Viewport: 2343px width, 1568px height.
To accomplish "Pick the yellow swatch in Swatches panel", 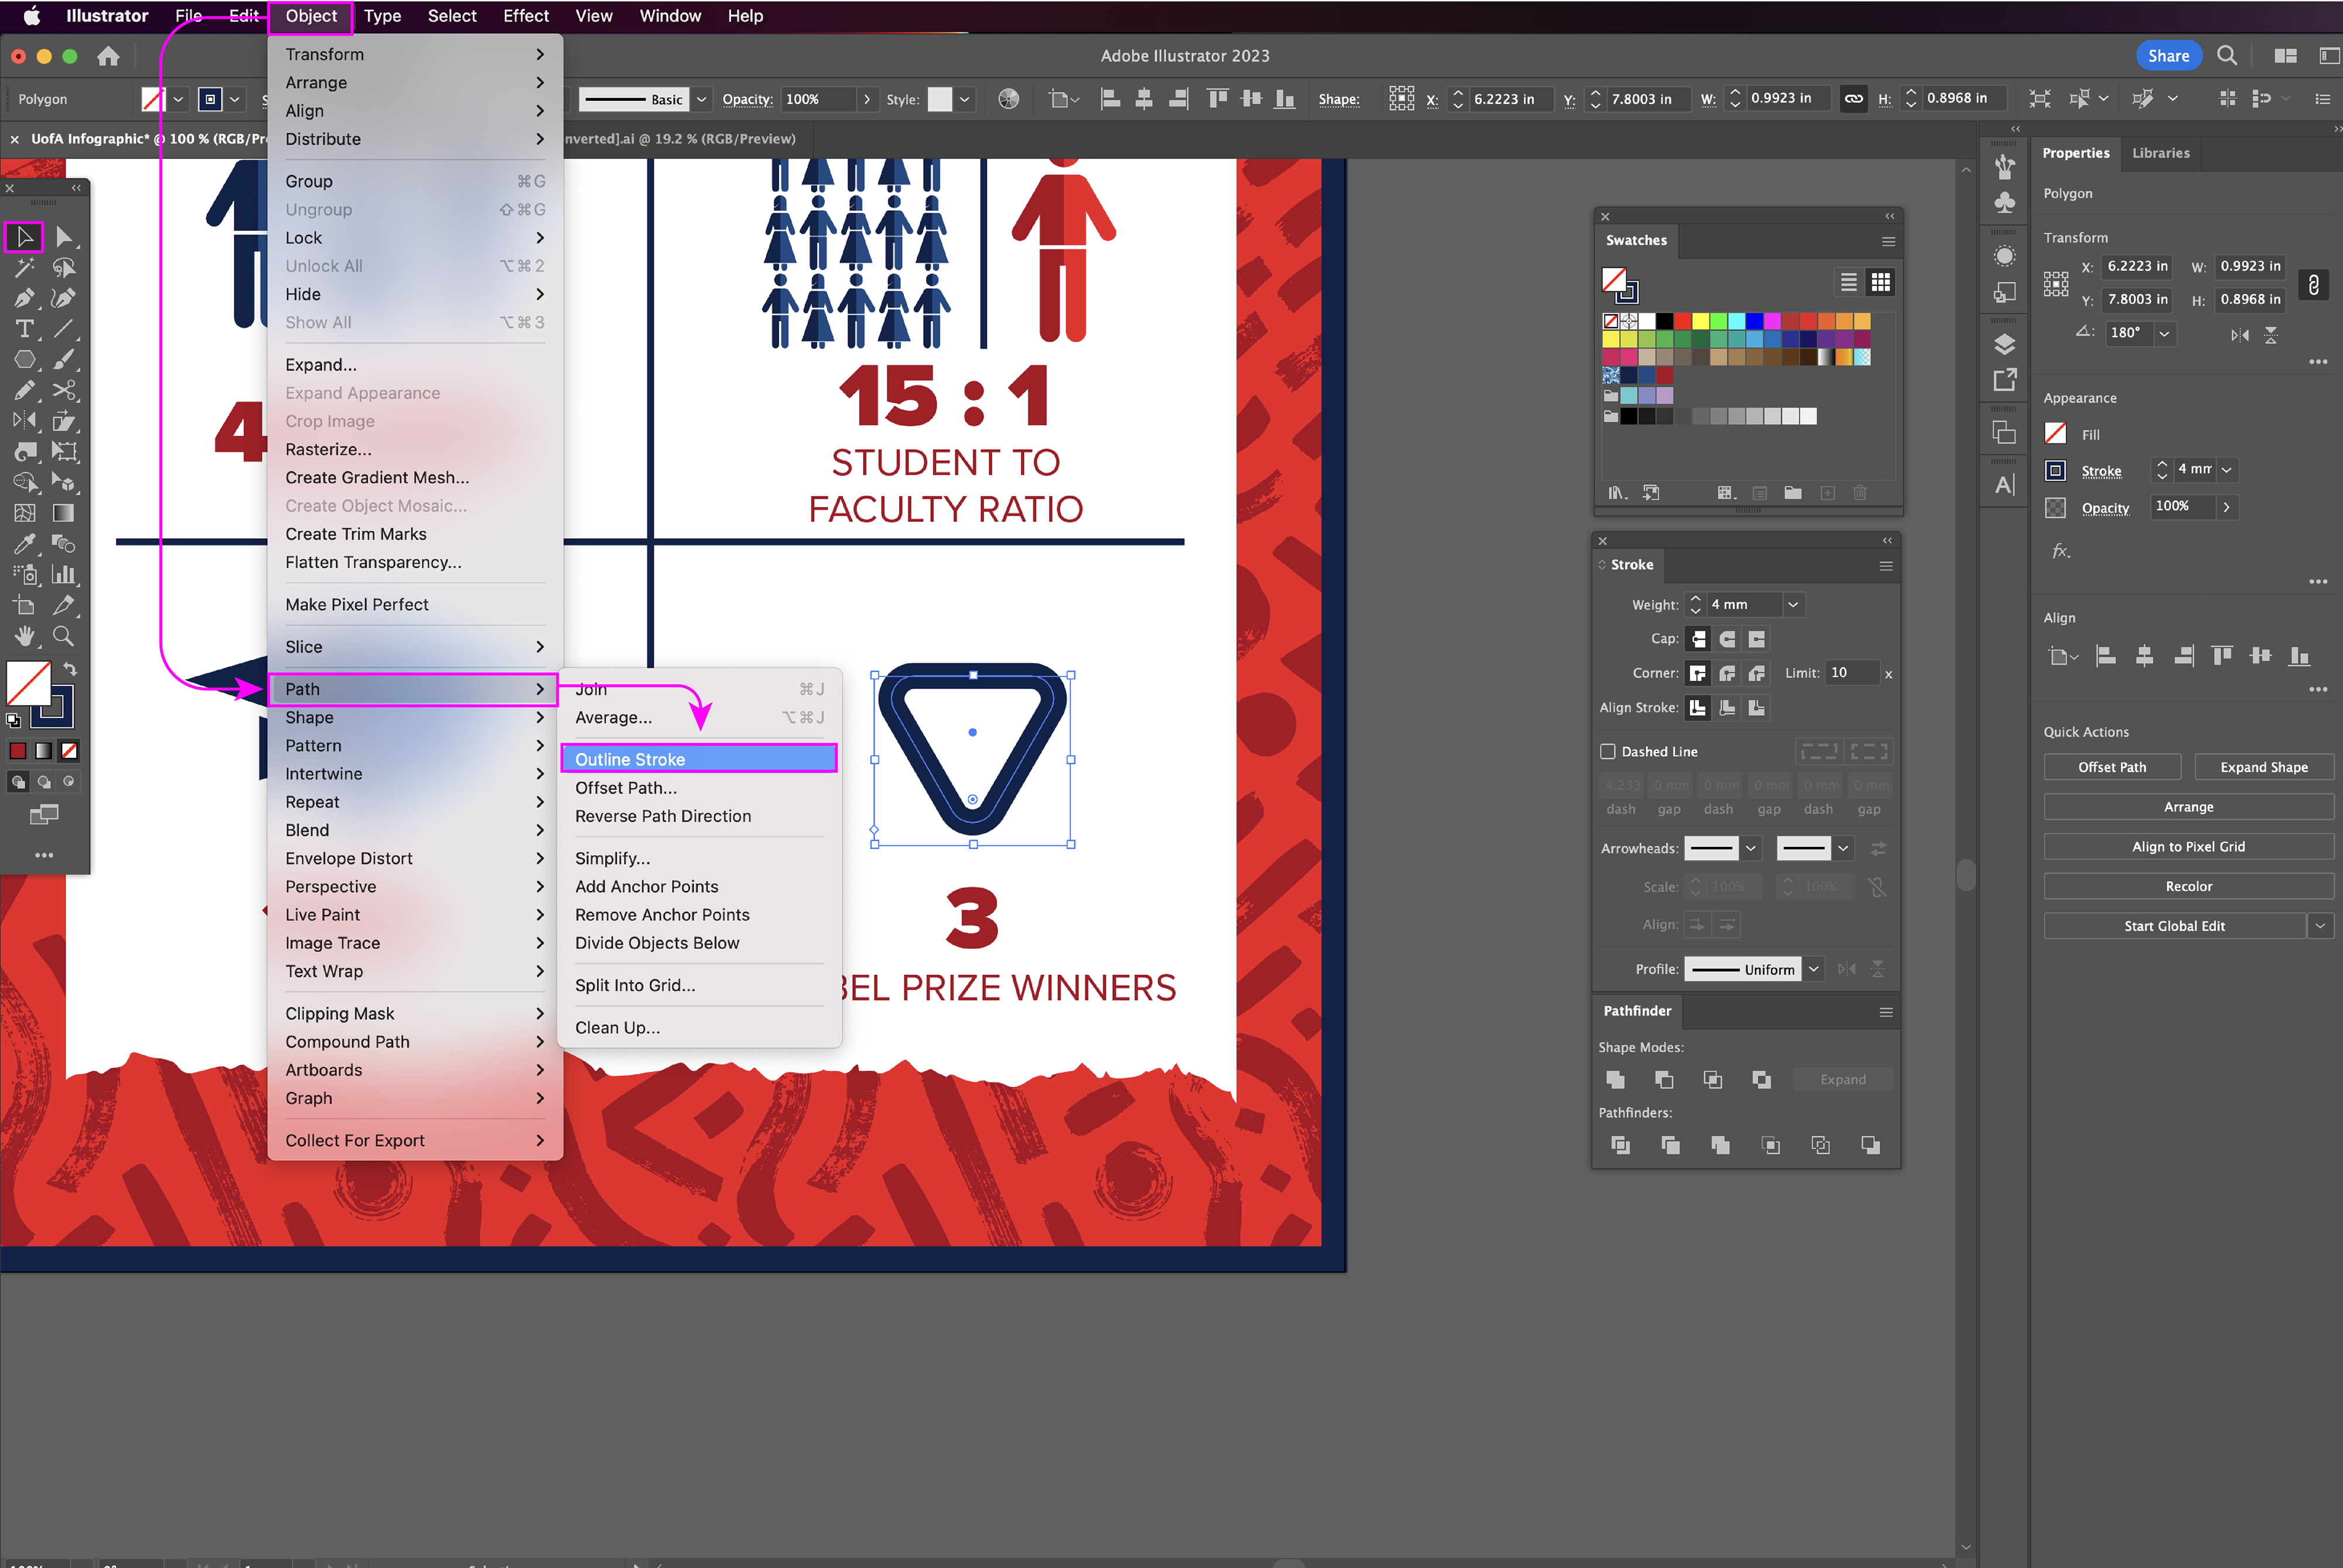I will point(1700,321).
